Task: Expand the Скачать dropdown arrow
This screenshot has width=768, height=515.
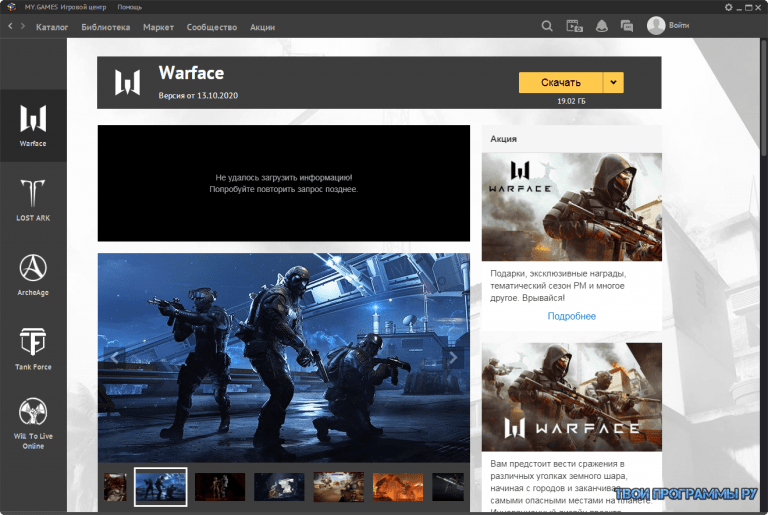Action: tap(613, 82)
